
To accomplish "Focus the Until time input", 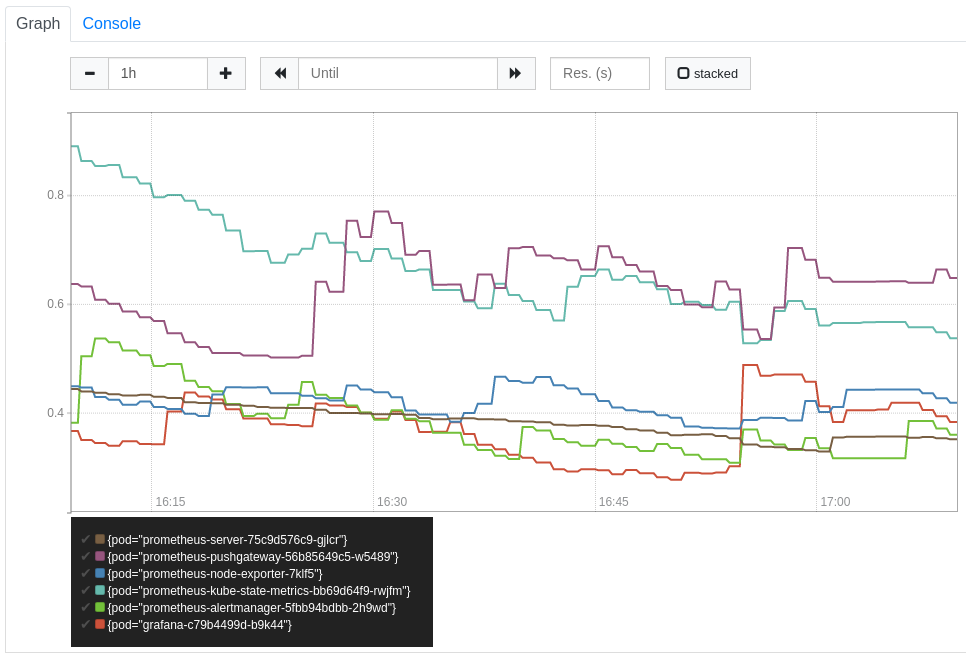I will 397,73.
